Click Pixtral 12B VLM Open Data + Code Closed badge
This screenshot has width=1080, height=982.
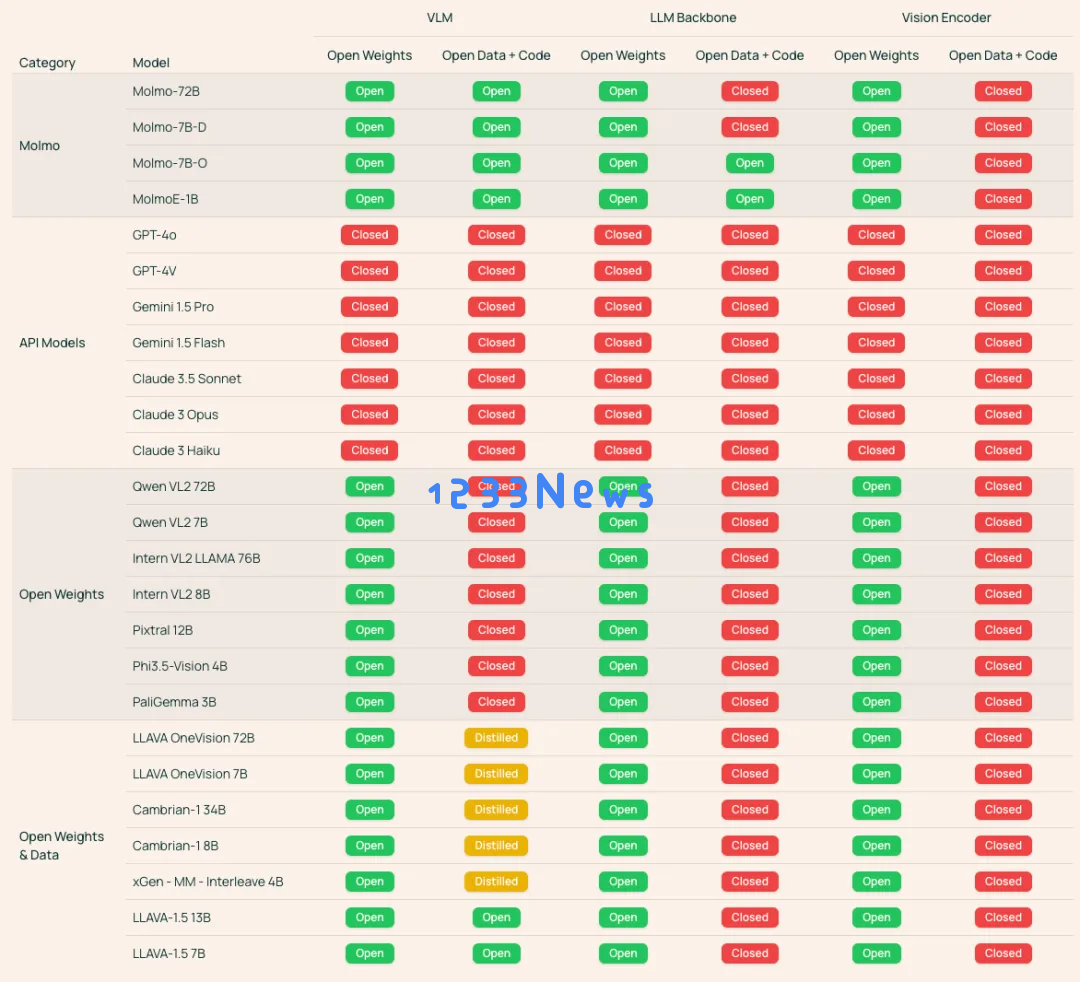(x=496, y=630)
